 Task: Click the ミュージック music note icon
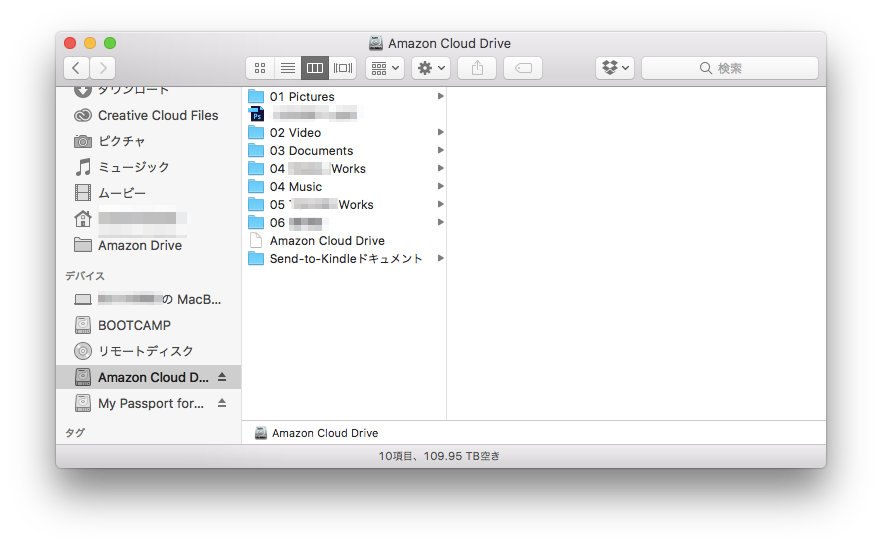[83, 167]
